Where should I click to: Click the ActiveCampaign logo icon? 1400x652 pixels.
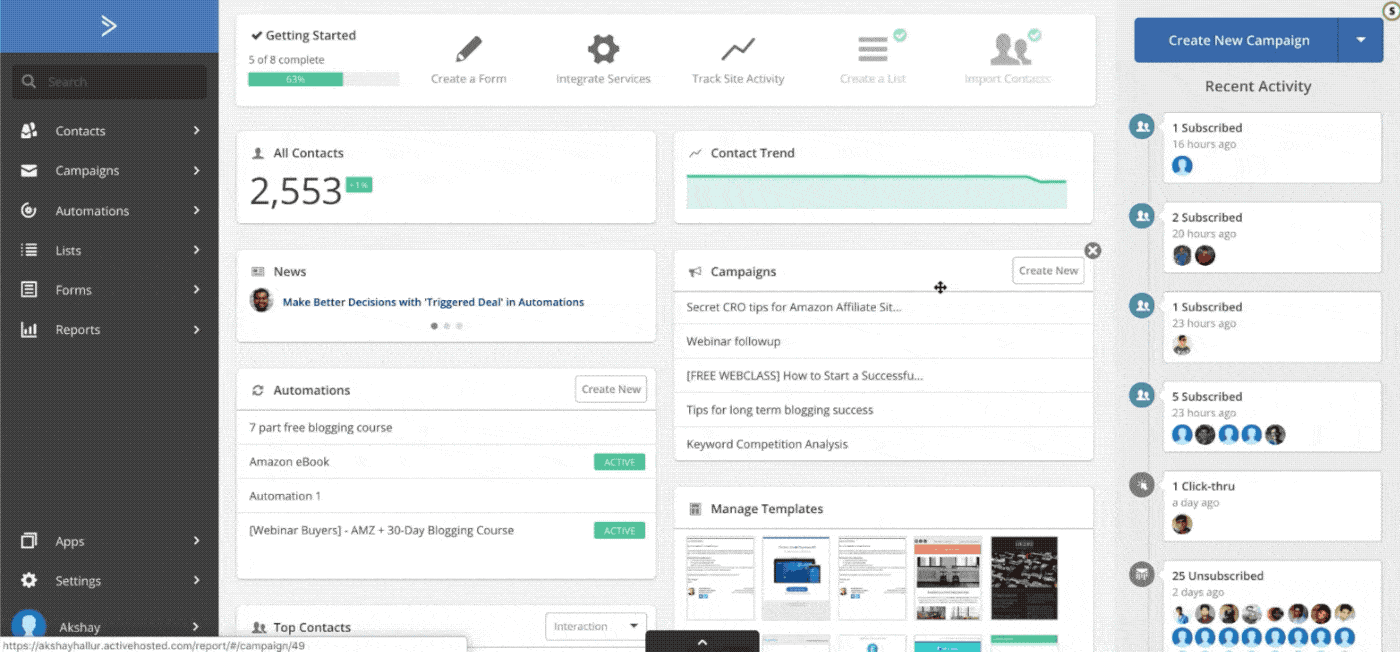click(x=109, y=26)
